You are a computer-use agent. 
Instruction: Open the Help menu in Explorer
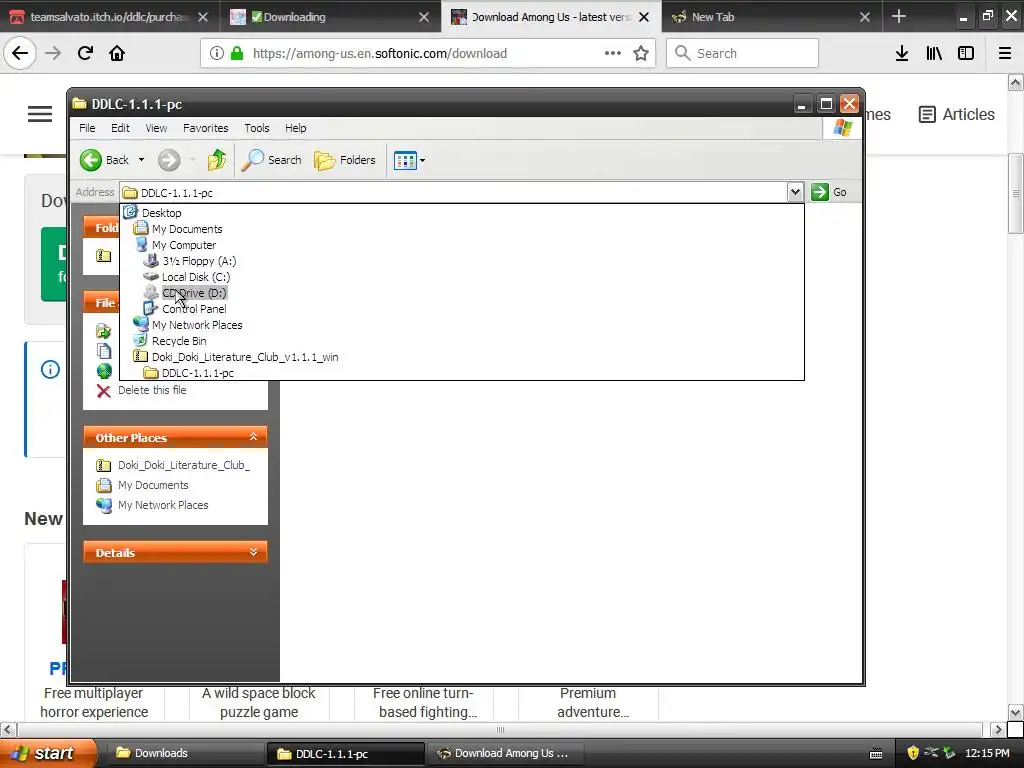295,128
